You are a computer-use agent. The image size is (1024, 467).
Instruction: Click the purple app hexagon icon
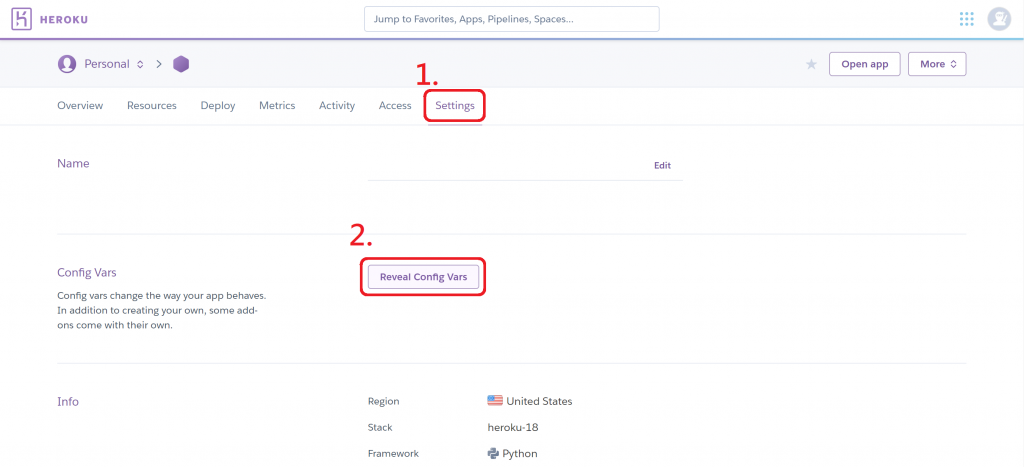(x=181, y=64)
